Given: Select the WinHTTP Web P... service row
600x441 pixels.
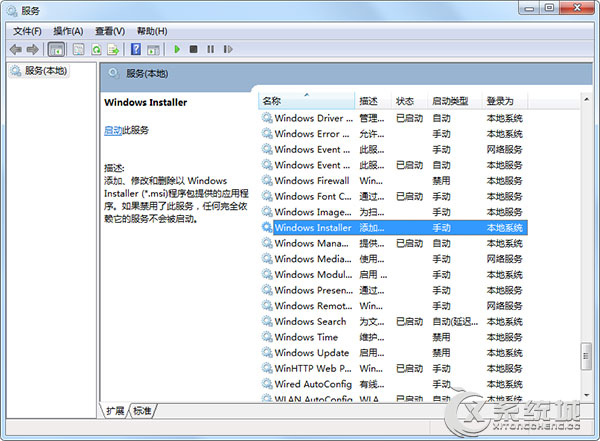Looking at the screenshot, I should [x=393, y=368].
